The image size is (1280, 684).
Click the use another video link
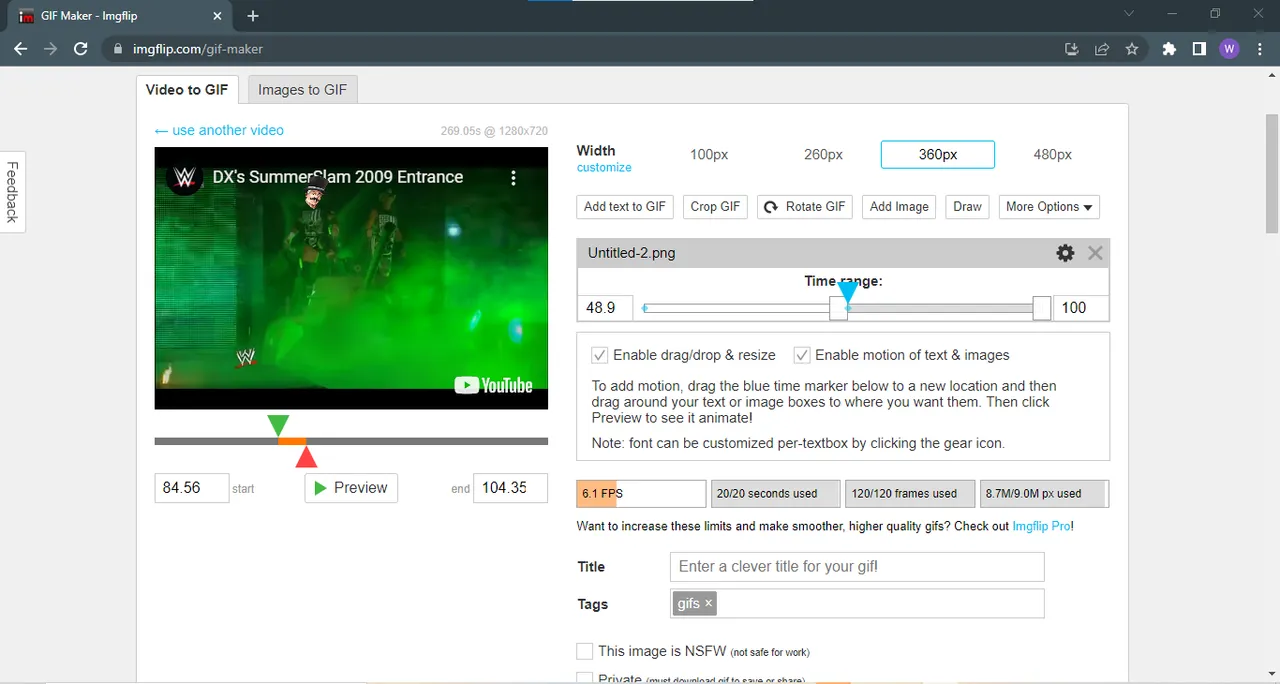(x=219, y=130)
